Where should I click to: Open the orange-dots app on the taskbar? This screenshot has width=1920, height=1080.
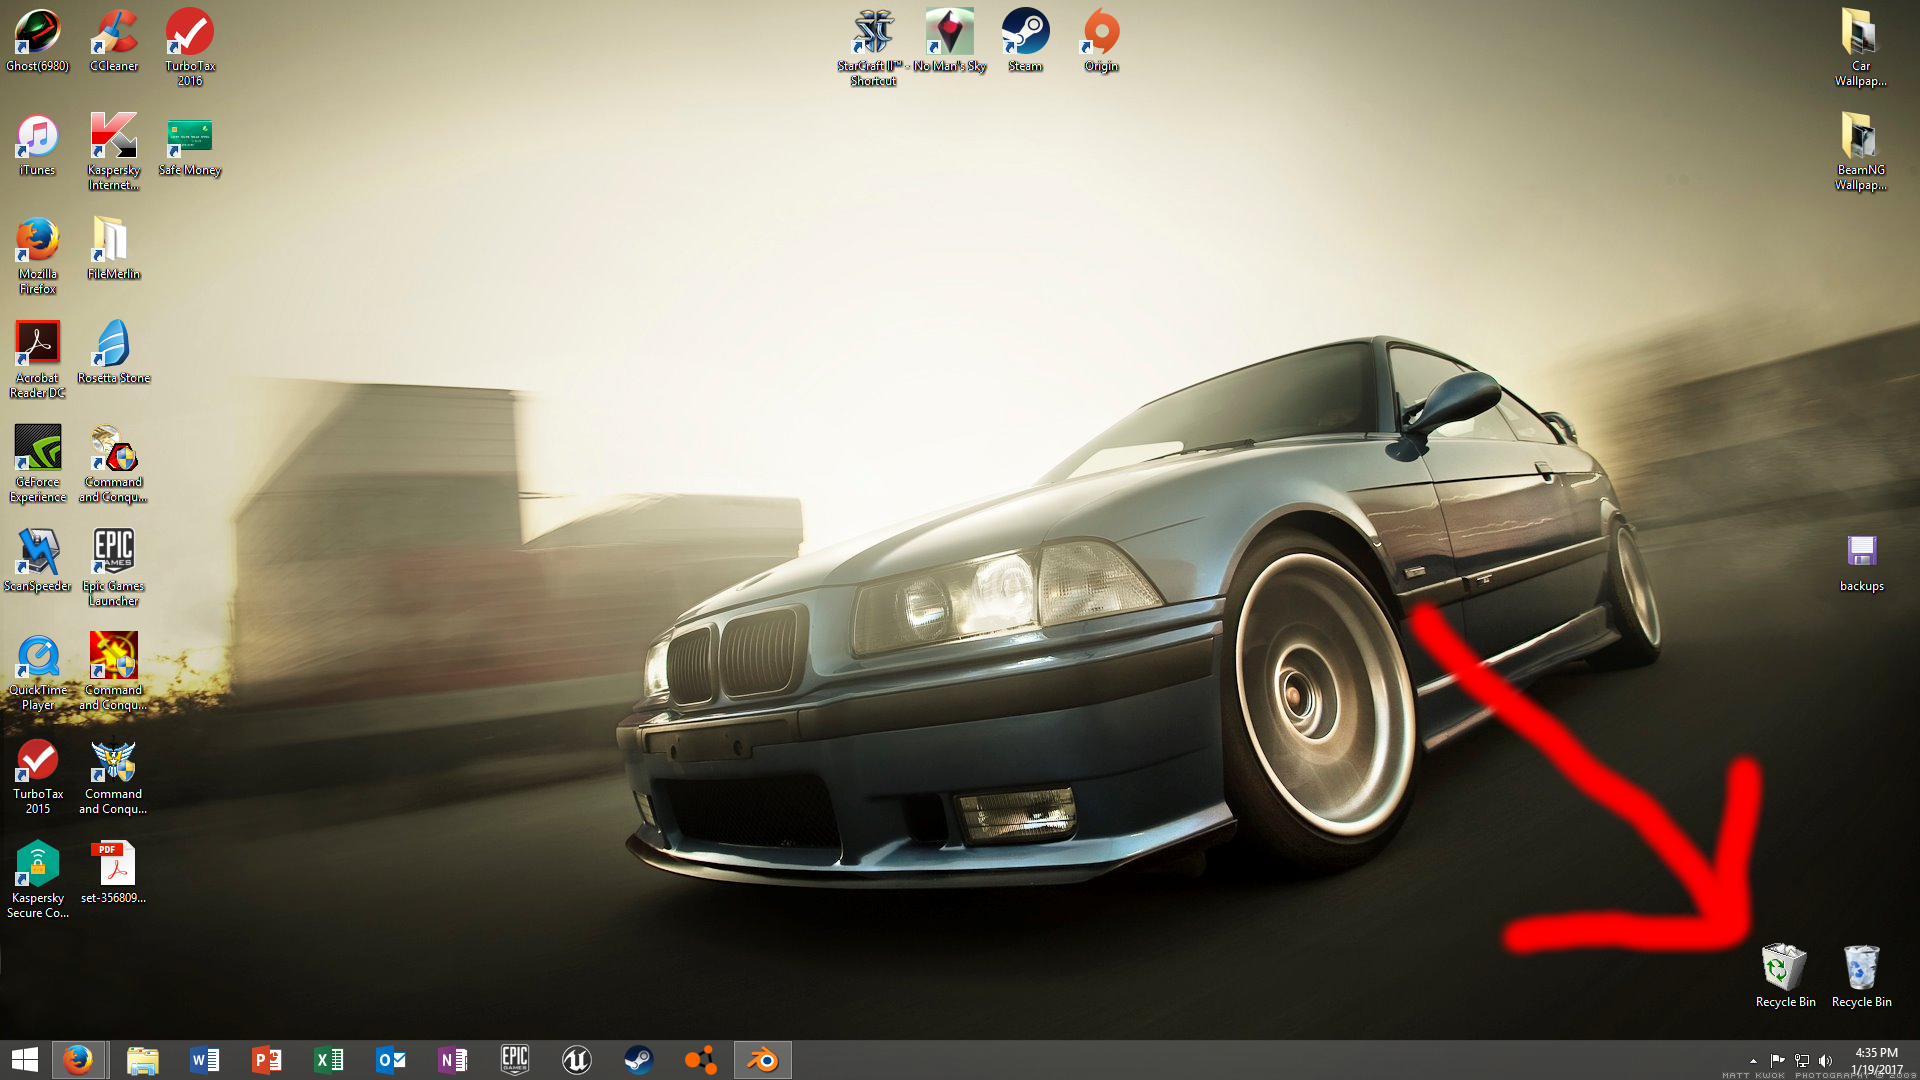click(701, 1060)
